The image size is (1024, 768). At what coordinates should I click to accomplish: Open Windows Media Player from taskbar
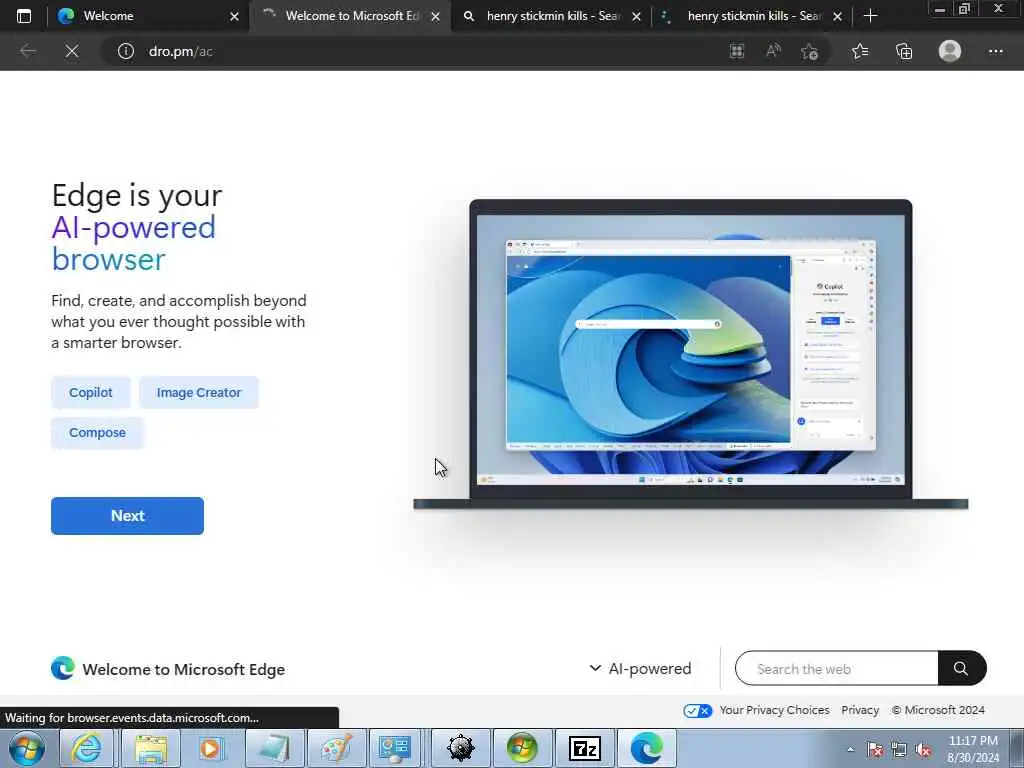(211, 748)
